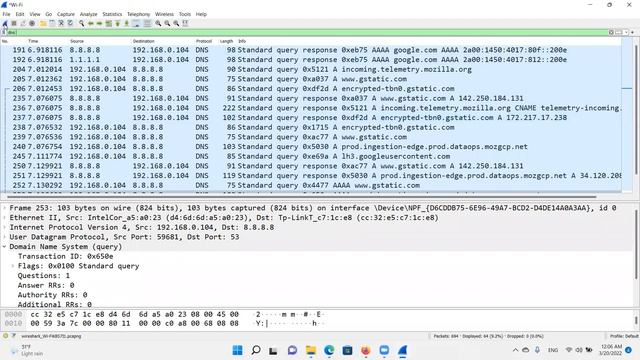This screenshot has width=640, height=360.
Task: Open Firefox from the taskbar
Action: [365, 350]
